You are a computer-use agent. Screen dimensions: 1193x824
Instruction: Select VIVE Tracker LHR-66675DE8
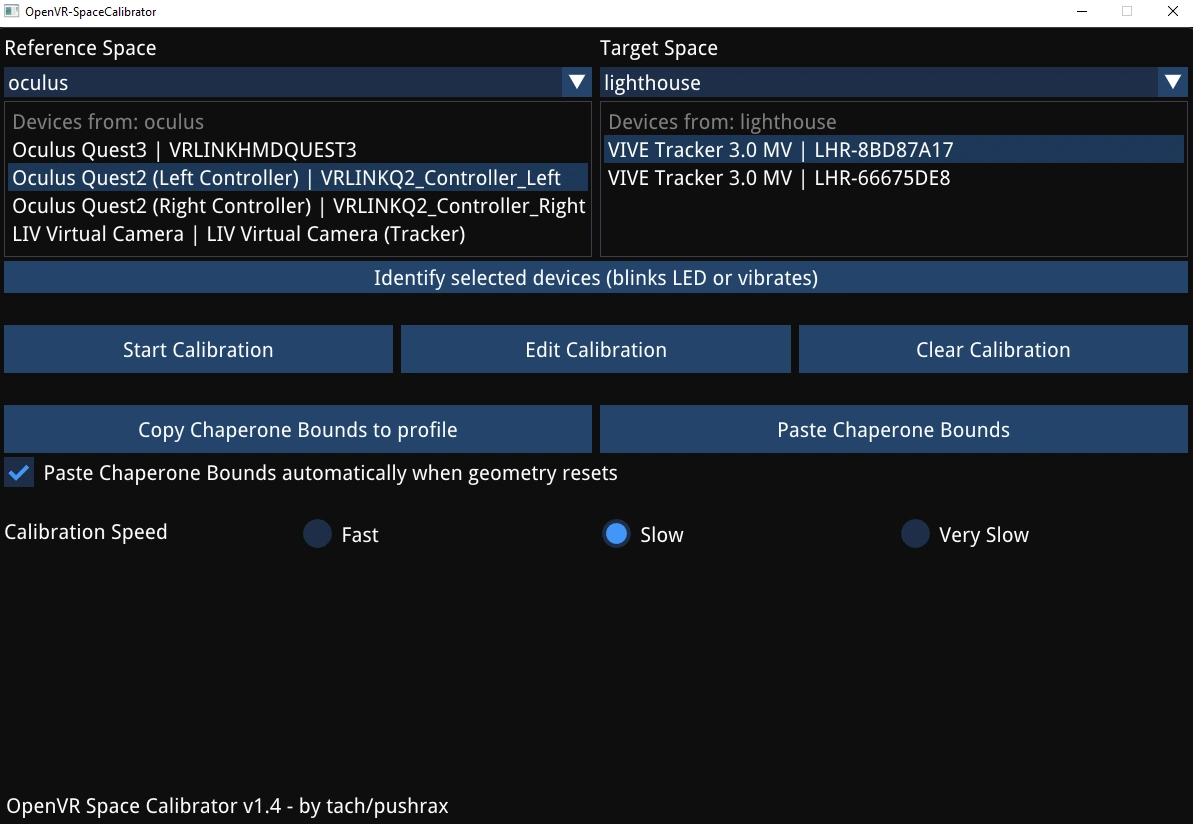pos(893,178)
